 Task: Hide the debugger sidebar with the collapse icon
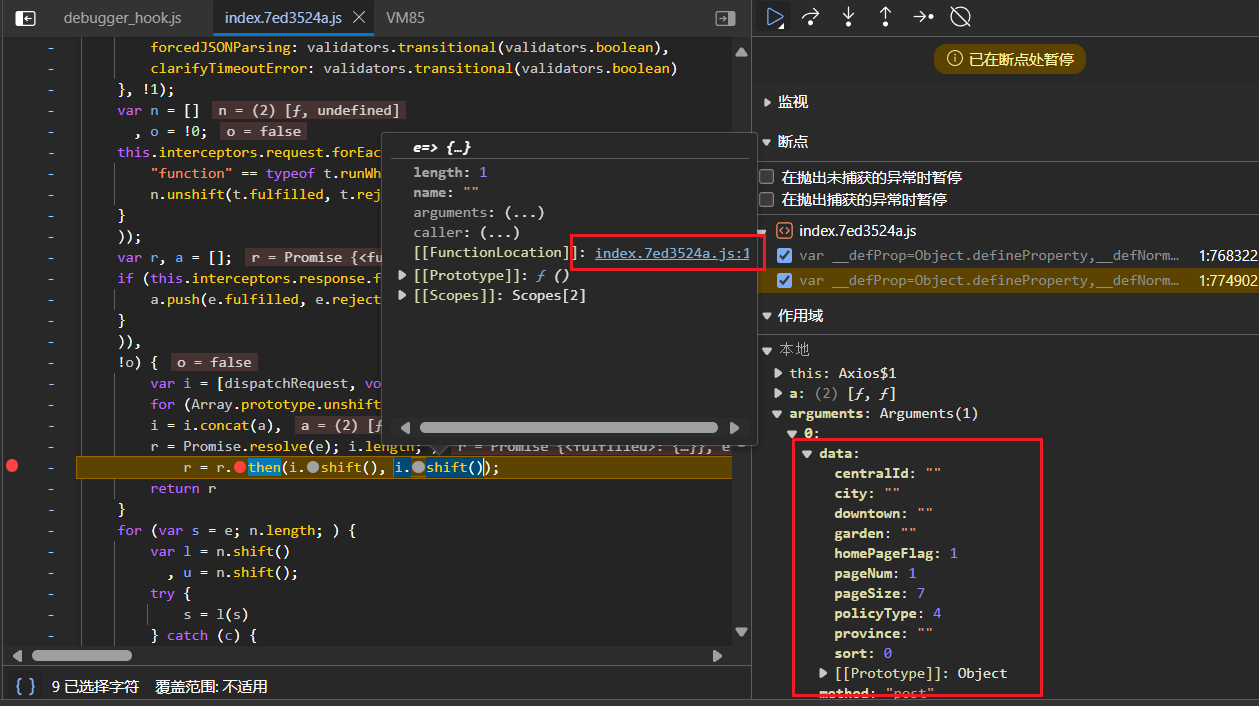725,18
